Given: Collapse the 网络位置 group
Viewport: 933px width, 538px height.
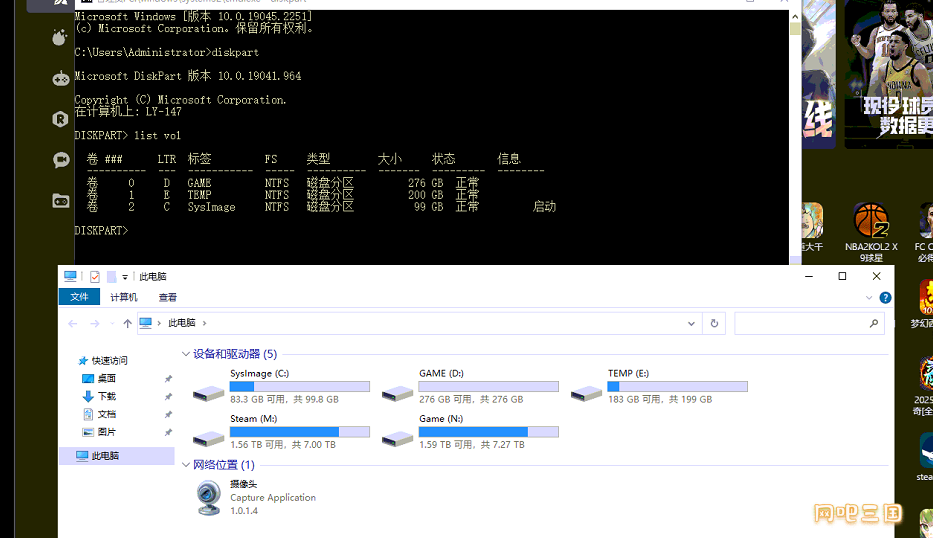Looking at the screenshot, I should (186, 465).
